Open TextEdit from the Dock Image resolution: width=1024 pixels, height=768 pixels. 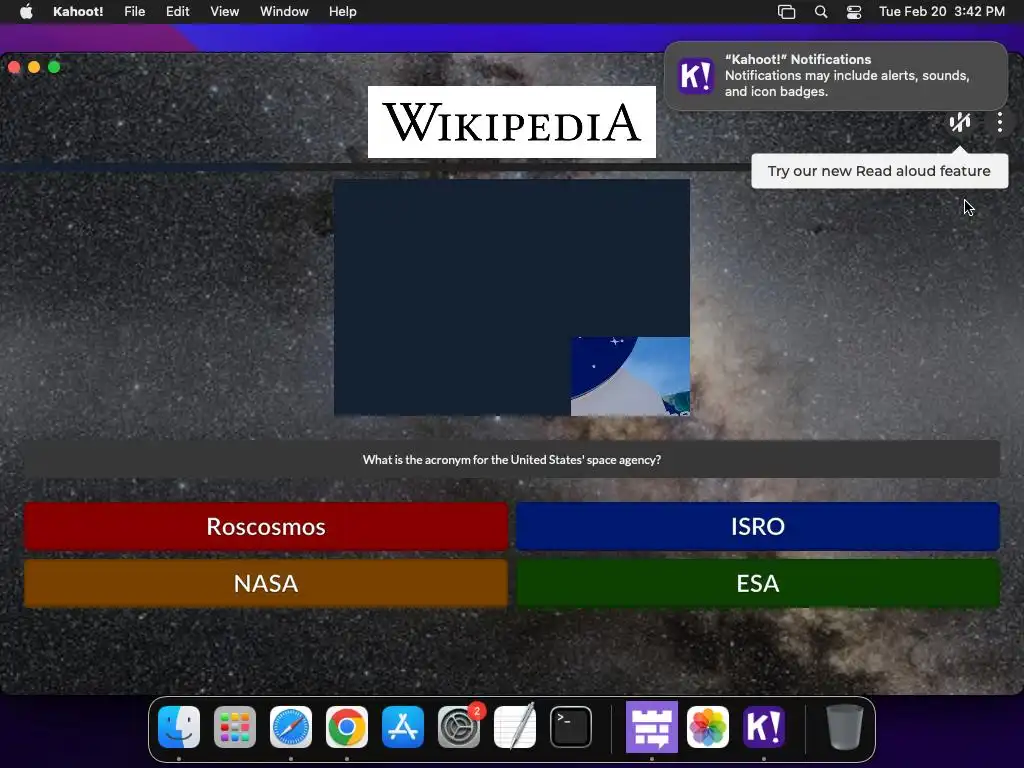pos(515,727)
